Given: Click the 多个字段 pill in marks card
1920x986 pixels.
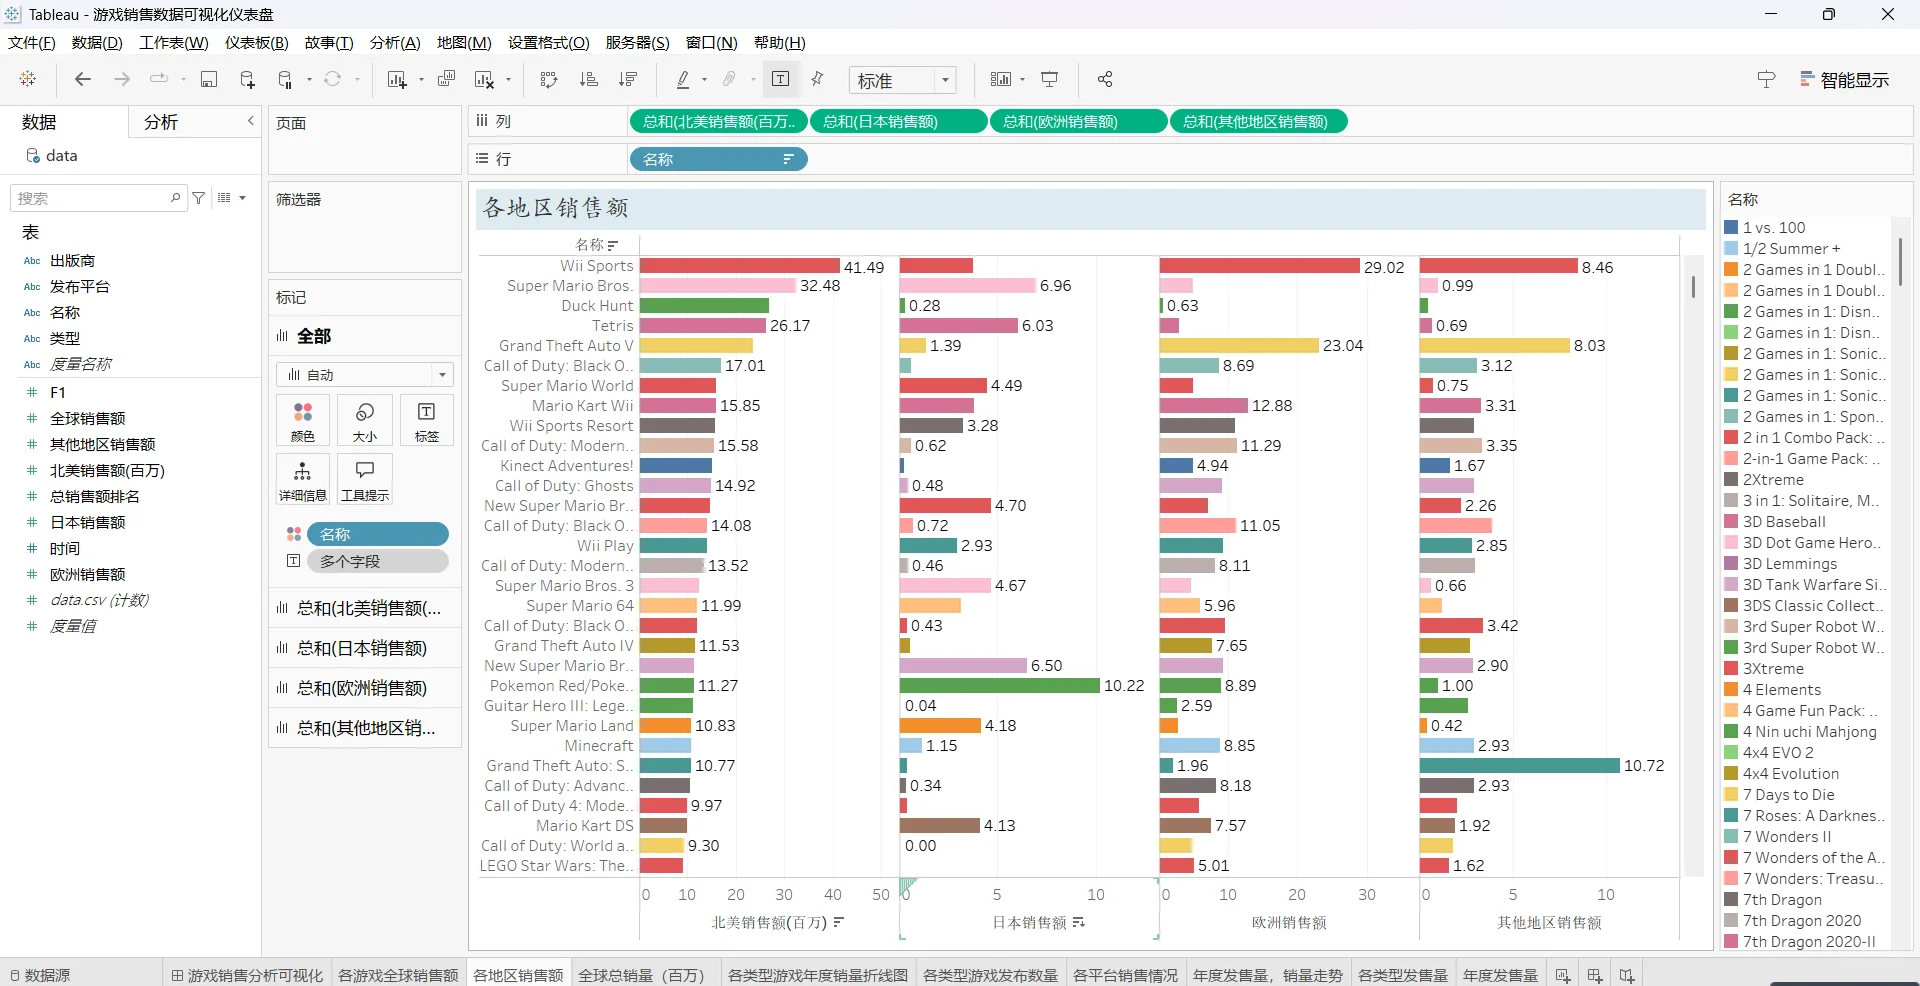Looking at the screenshot, I should point(378,562).
